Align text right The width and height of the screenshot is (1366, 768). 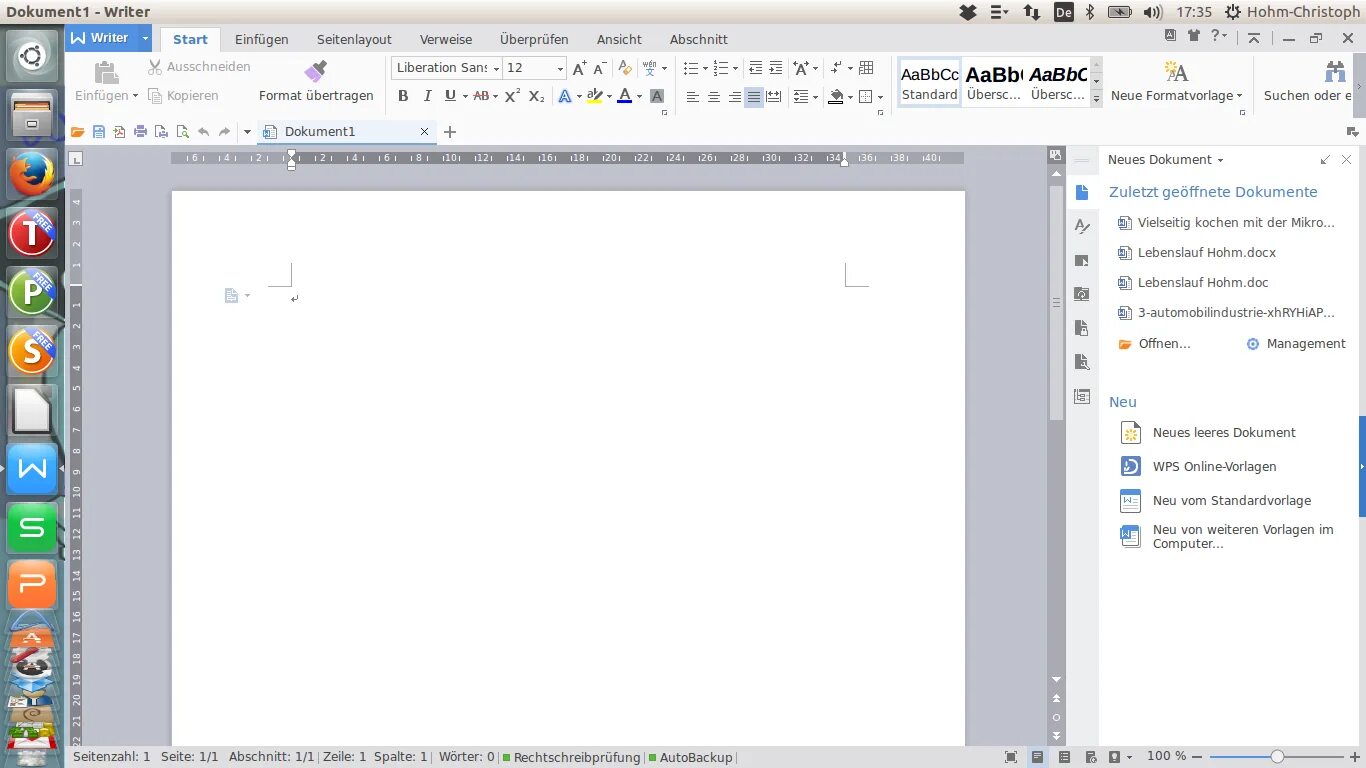coord(735,97)
